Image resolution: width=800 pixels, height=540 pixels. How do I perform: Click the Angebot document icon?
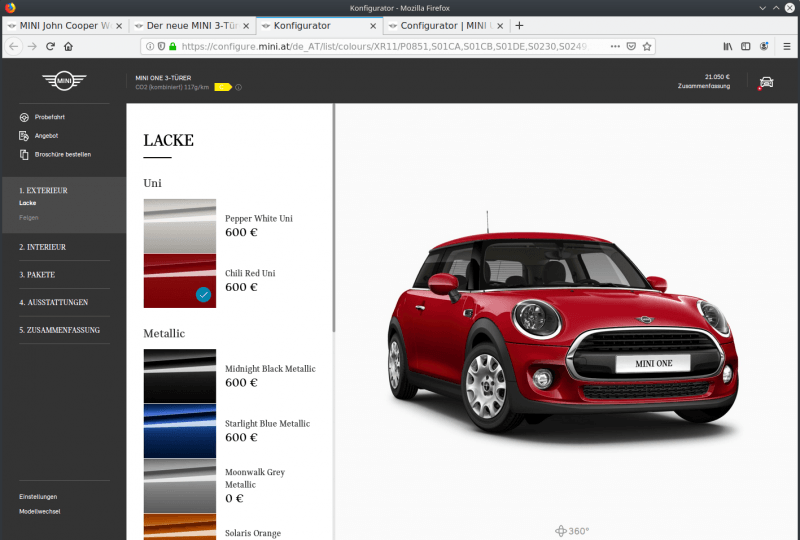pyautogui.click(x=24, y=136)
